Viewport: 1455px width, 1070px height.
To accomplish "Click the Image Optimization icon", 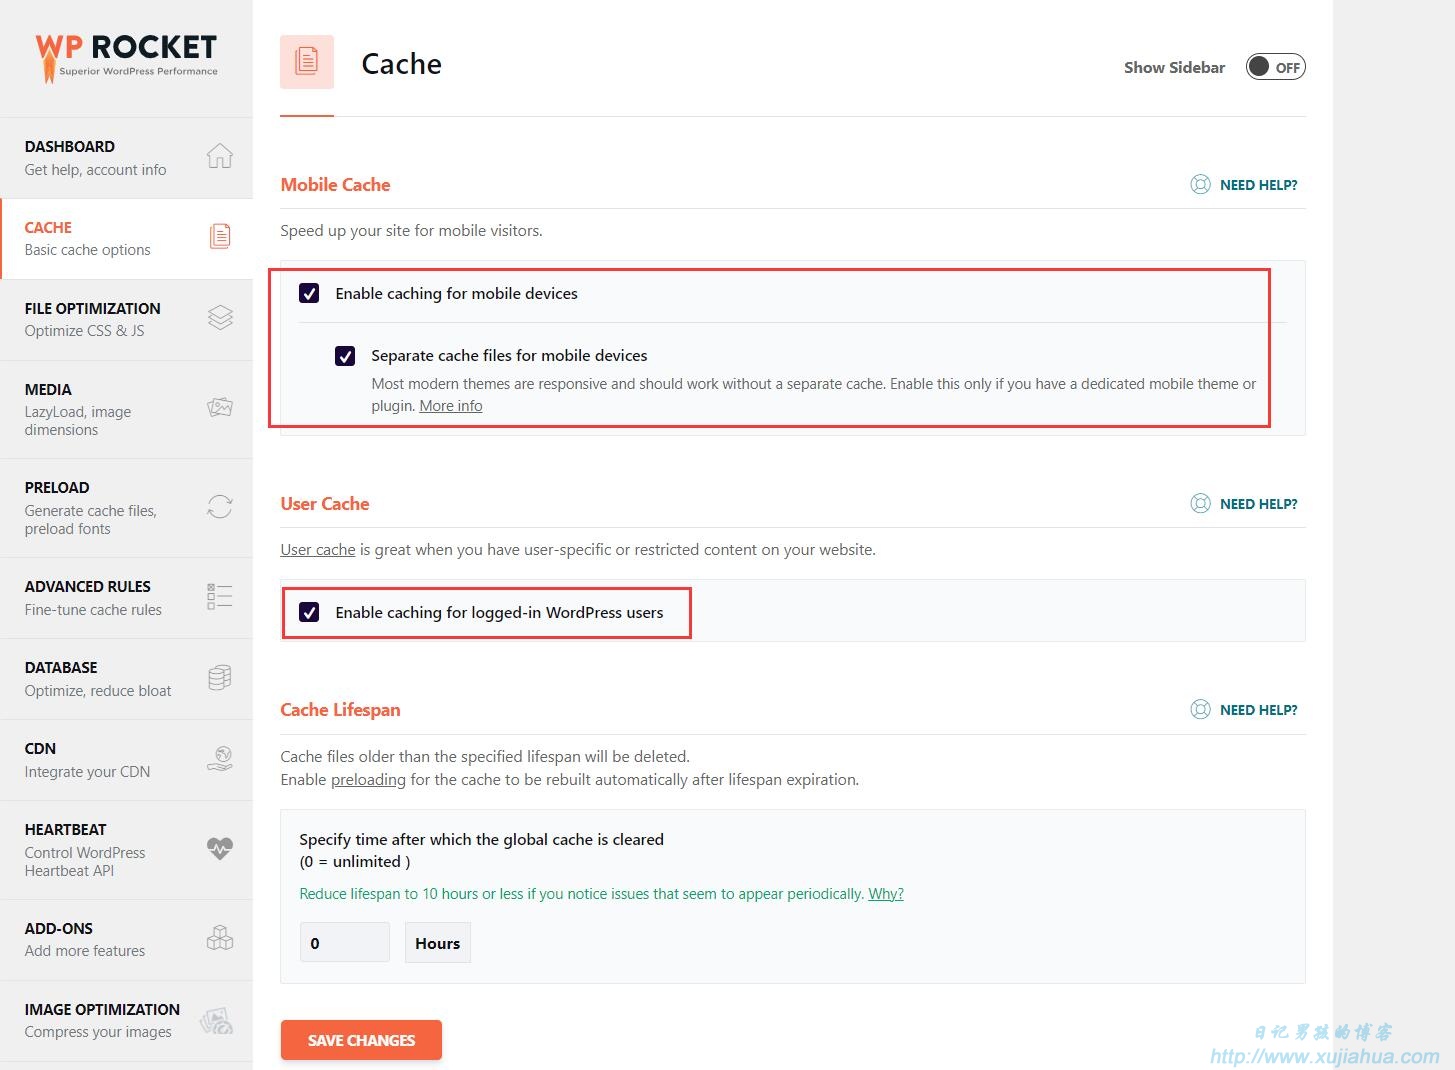I will (x=217, y=1019).
